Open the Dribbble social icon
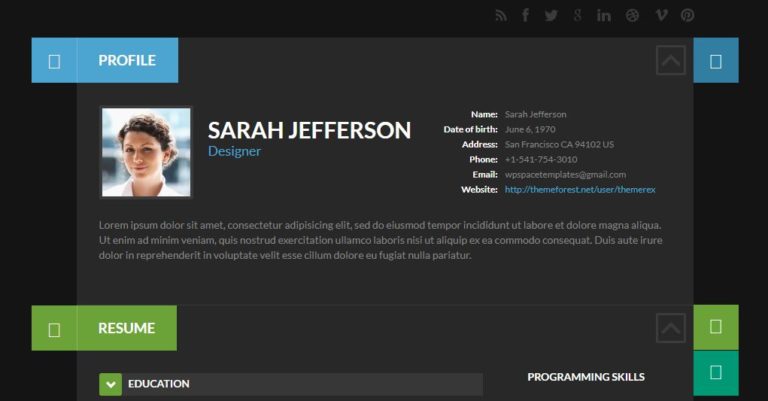Viewport: 768px width, 401px height. (632, 16)
